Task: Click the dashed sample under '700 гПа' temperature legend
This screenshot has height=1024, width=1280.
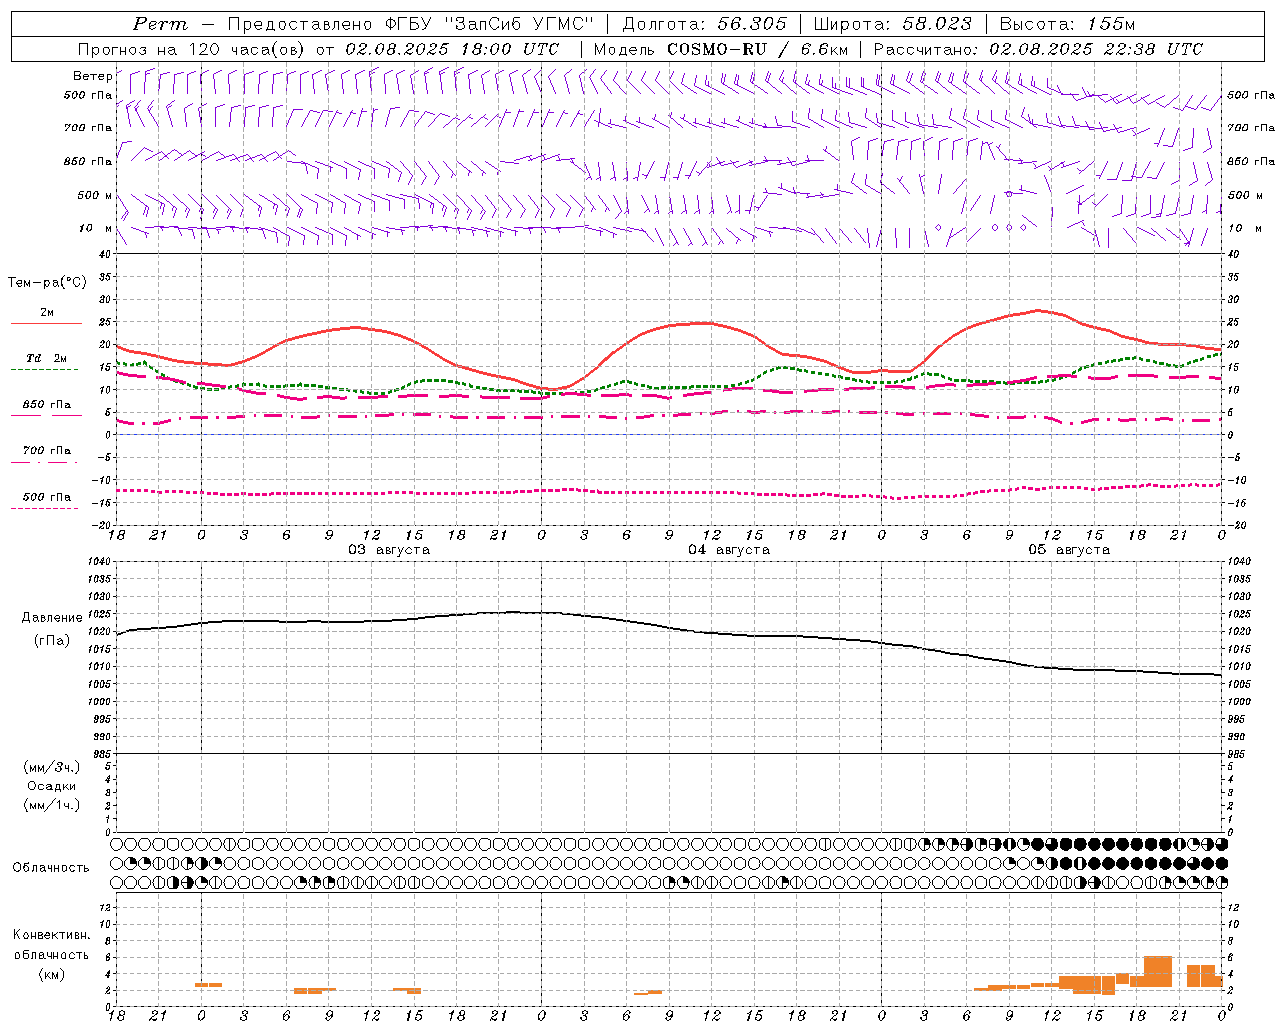Action: point(44,462)
